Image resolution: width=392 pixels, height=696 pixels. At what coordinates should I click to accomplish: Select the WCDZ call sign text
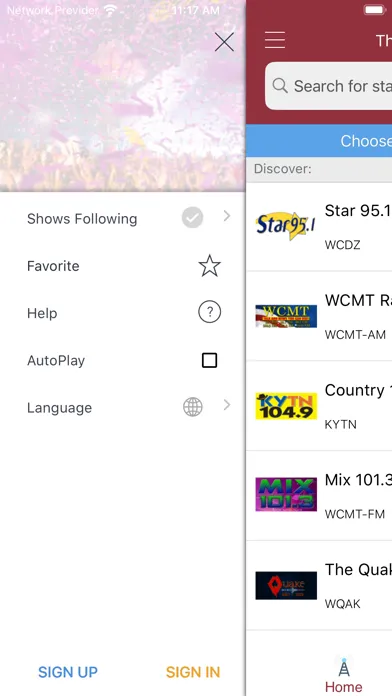point(342,245)
